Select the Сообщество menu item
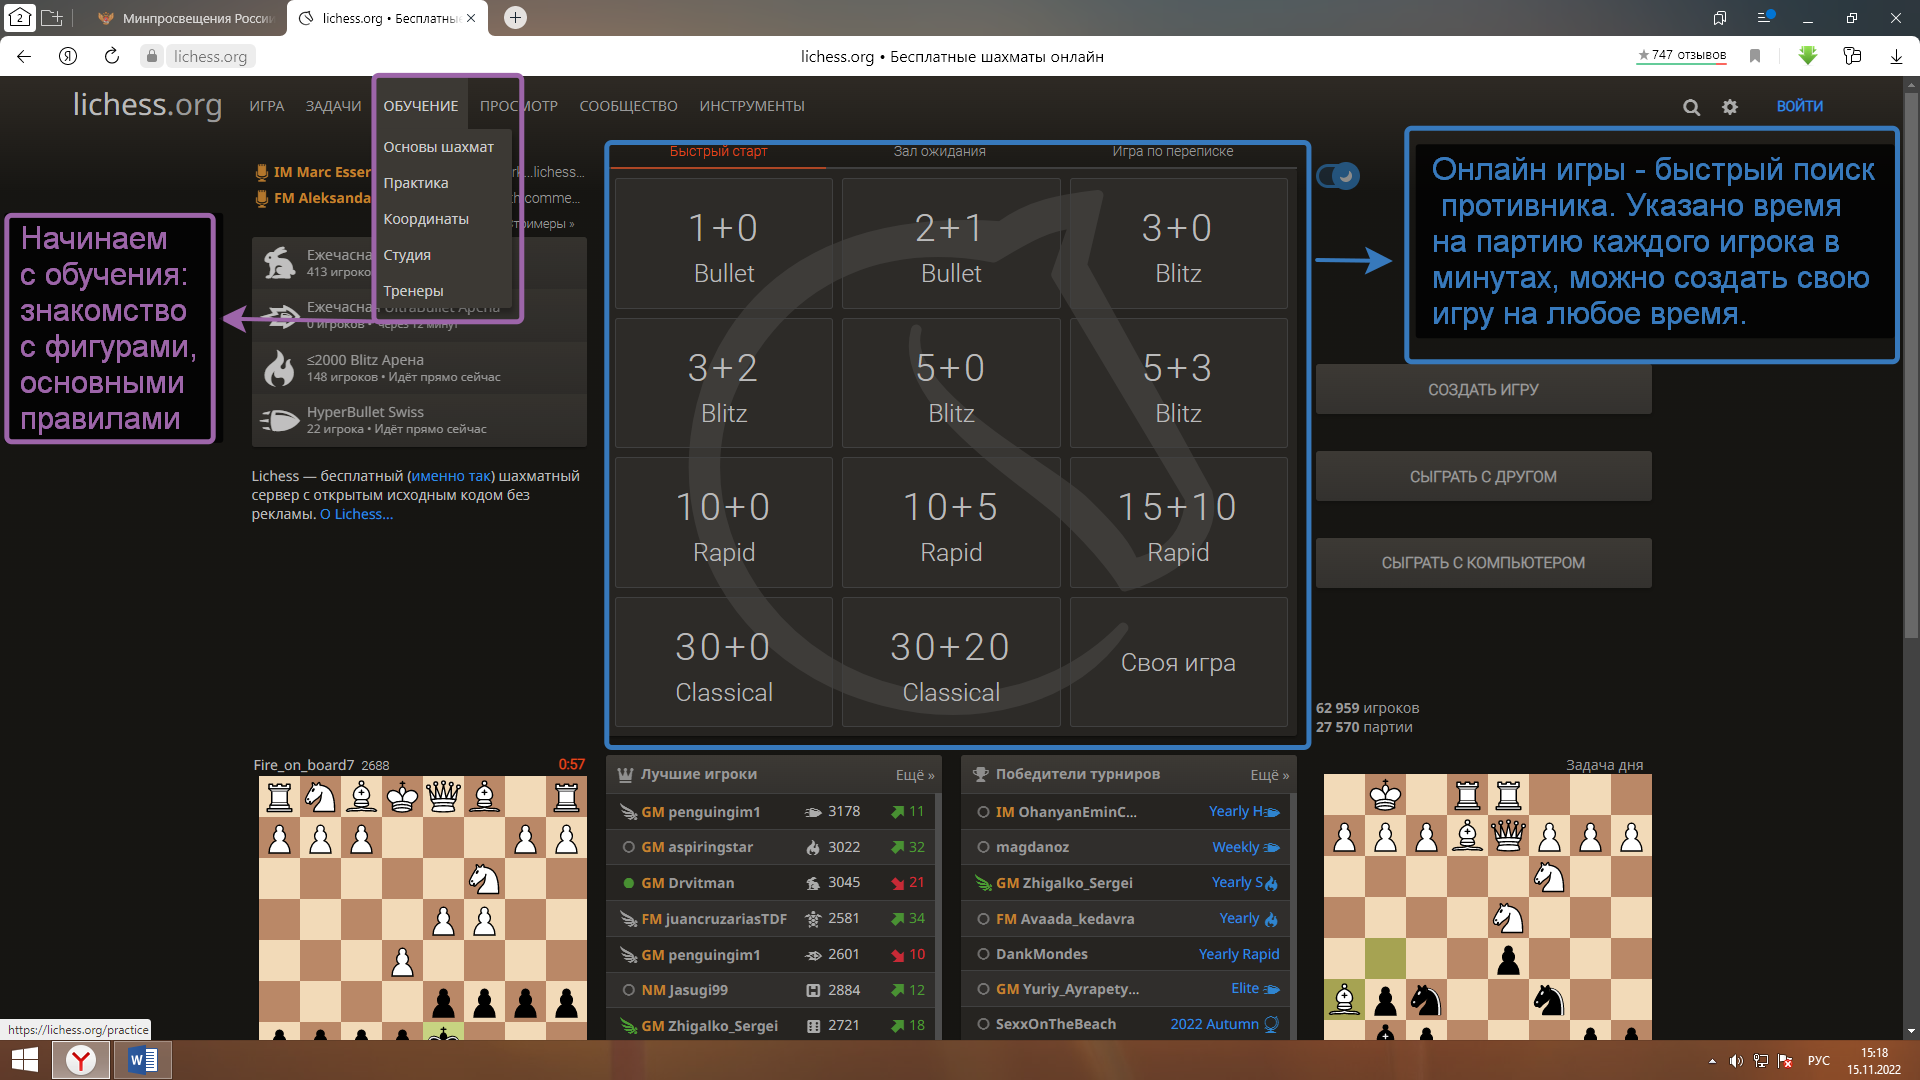Viewport: 1920px width, 1080px height. point(629,105)
